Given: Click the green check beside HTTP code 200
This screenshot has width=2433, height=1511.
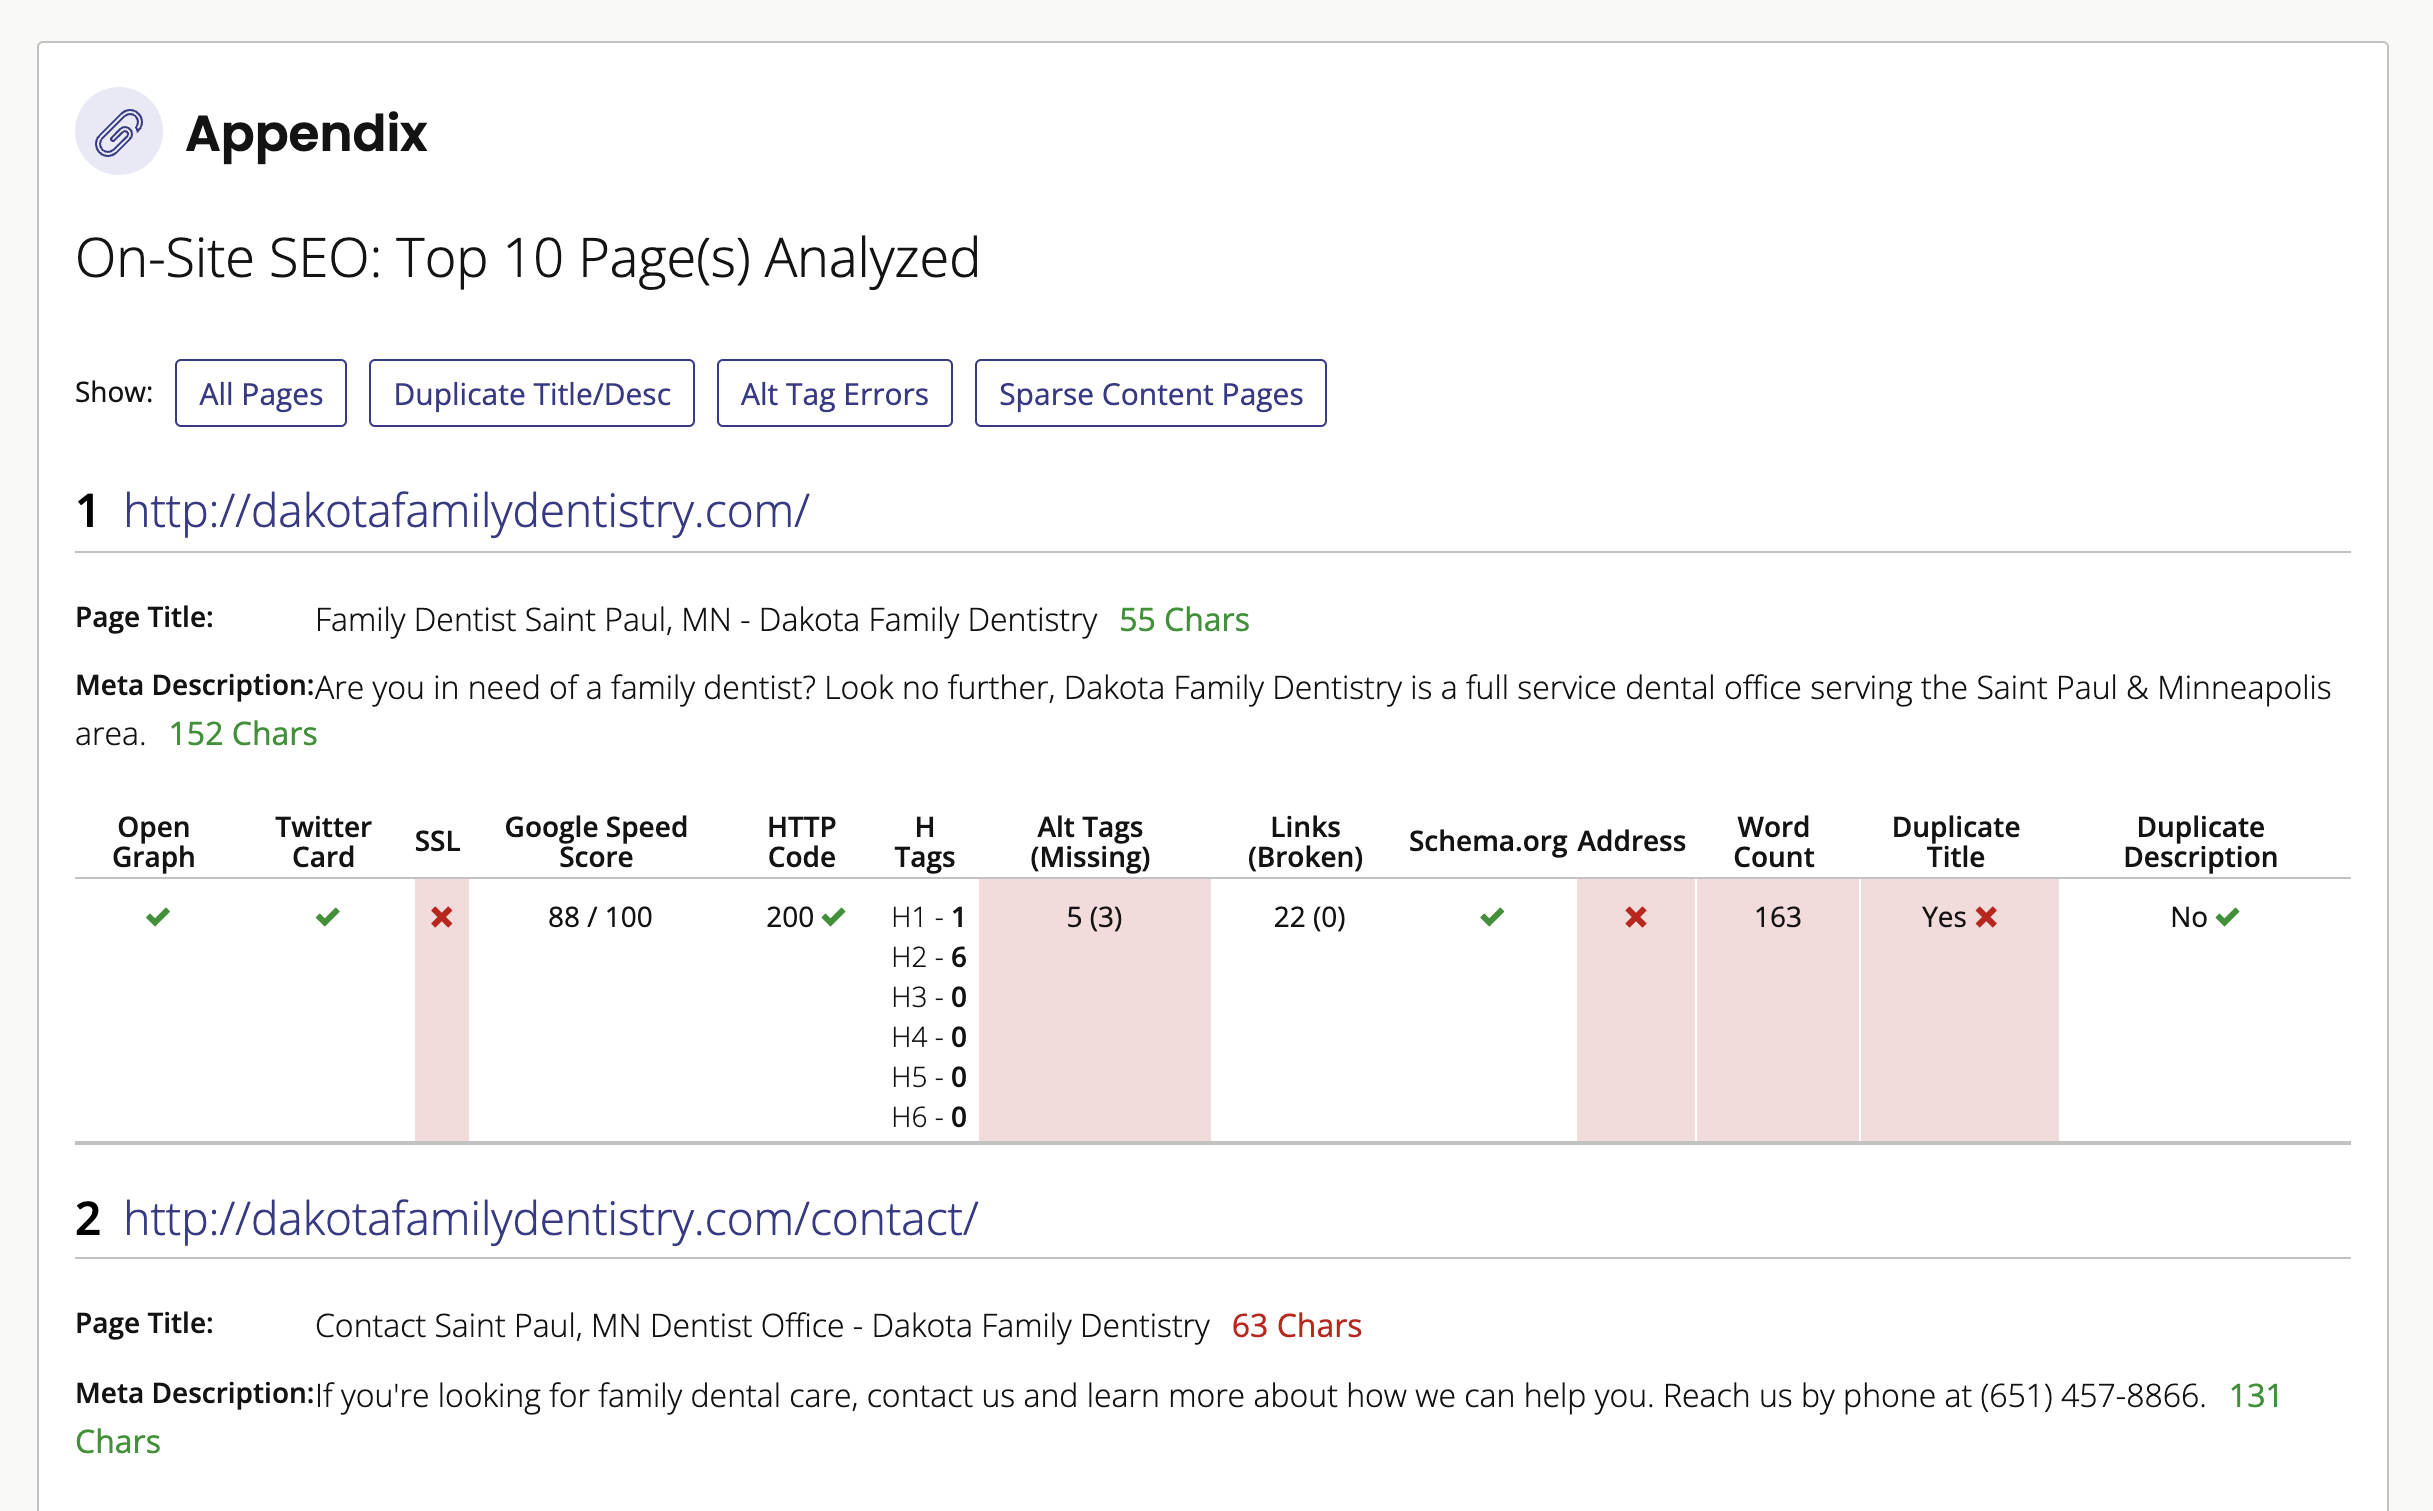Looking at the screenshot, I should 833,916.
